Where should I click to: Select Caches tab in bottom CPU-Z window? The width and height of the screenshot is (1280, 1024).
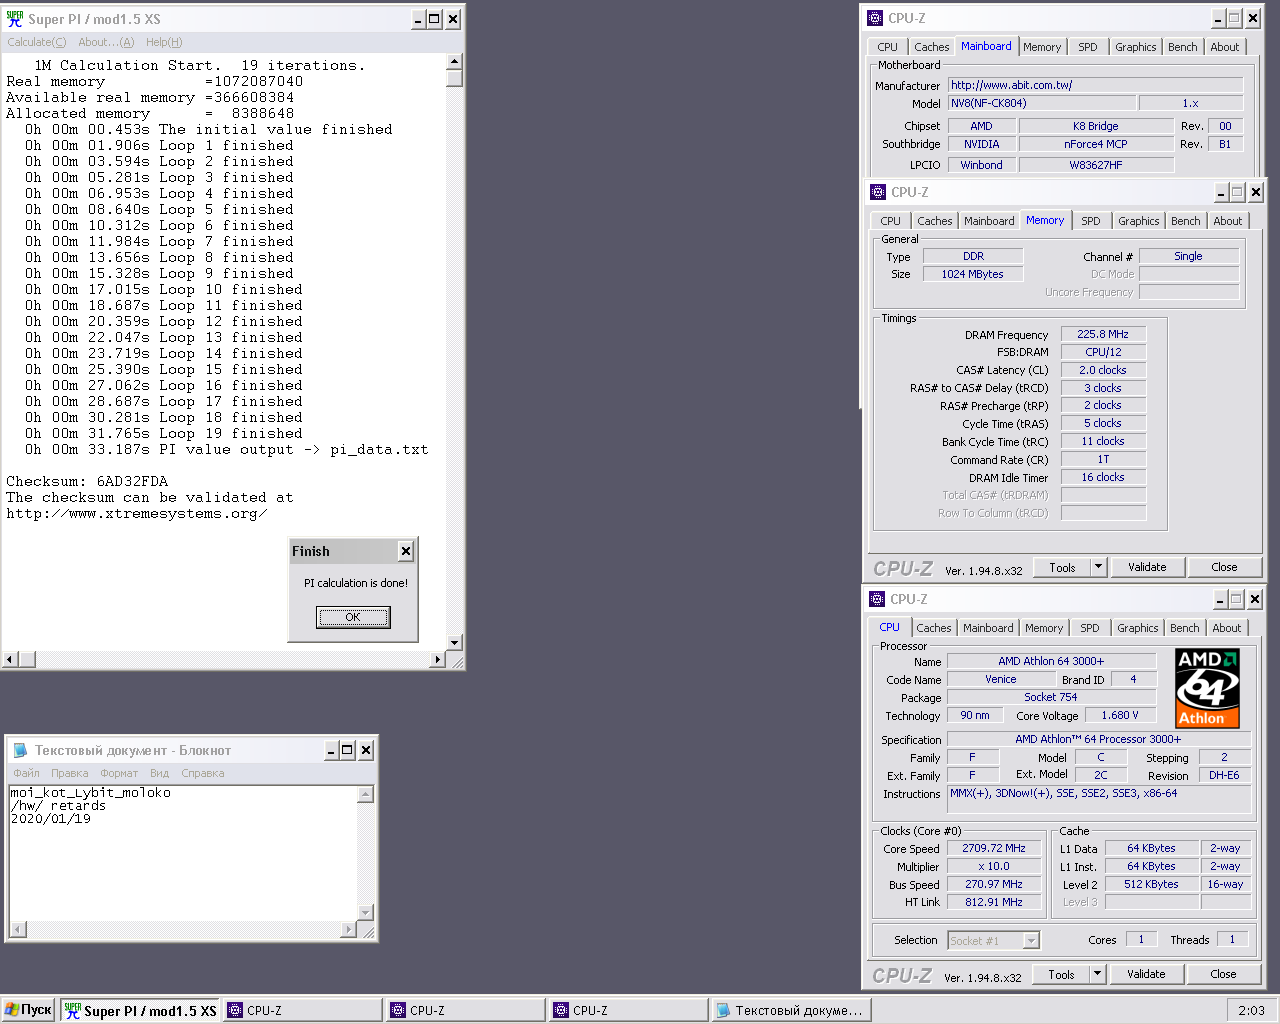pyautogui.click(x=933, y=628)
